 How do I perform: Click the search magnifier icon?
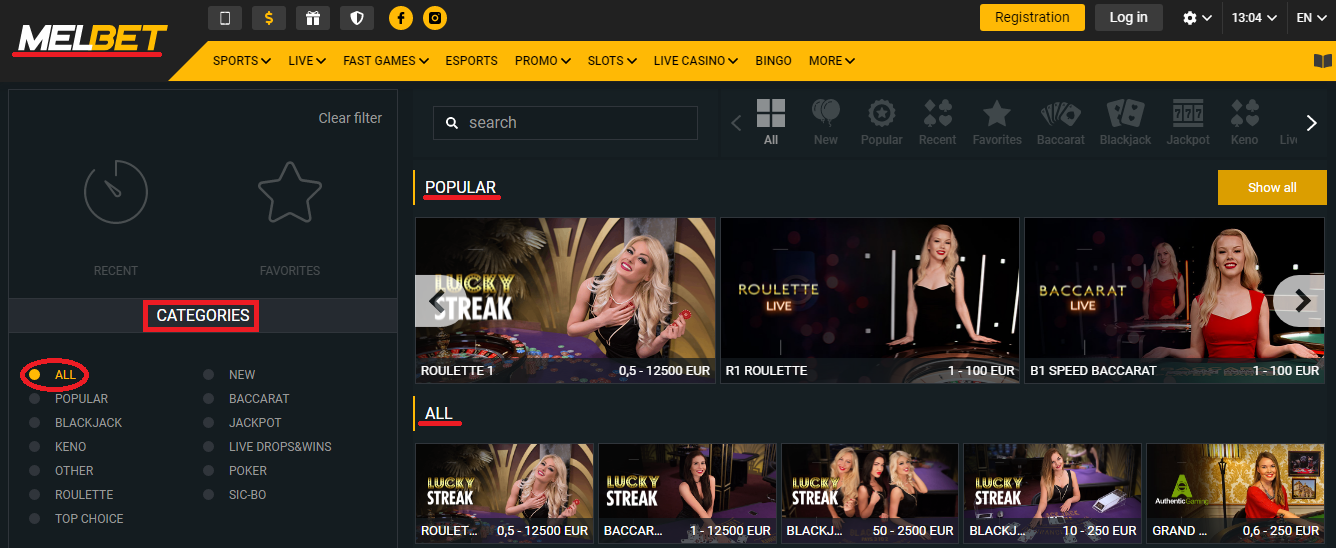(x=452, y=123)
